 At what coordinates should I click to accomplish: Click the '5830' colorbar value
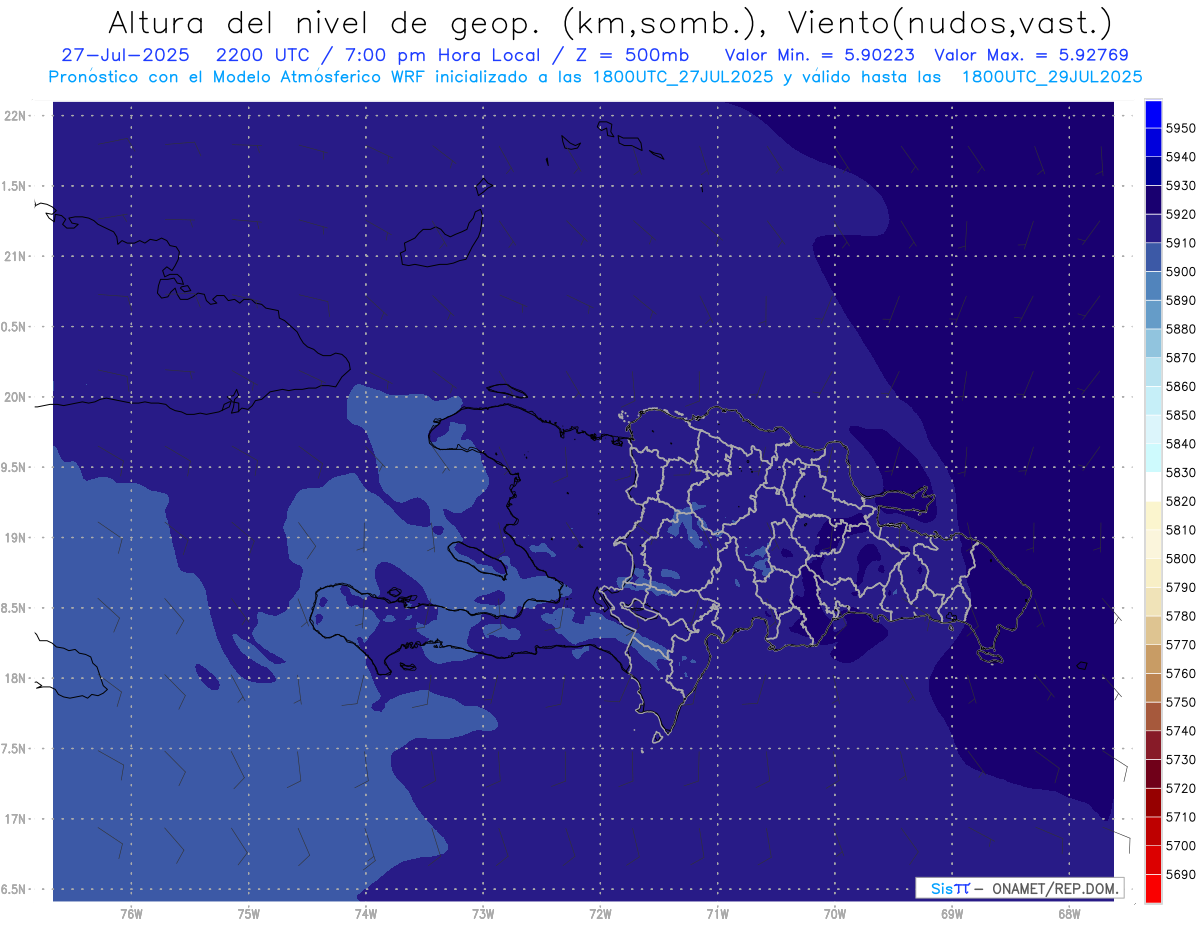pyautogui.click(x=1180, y=473)
